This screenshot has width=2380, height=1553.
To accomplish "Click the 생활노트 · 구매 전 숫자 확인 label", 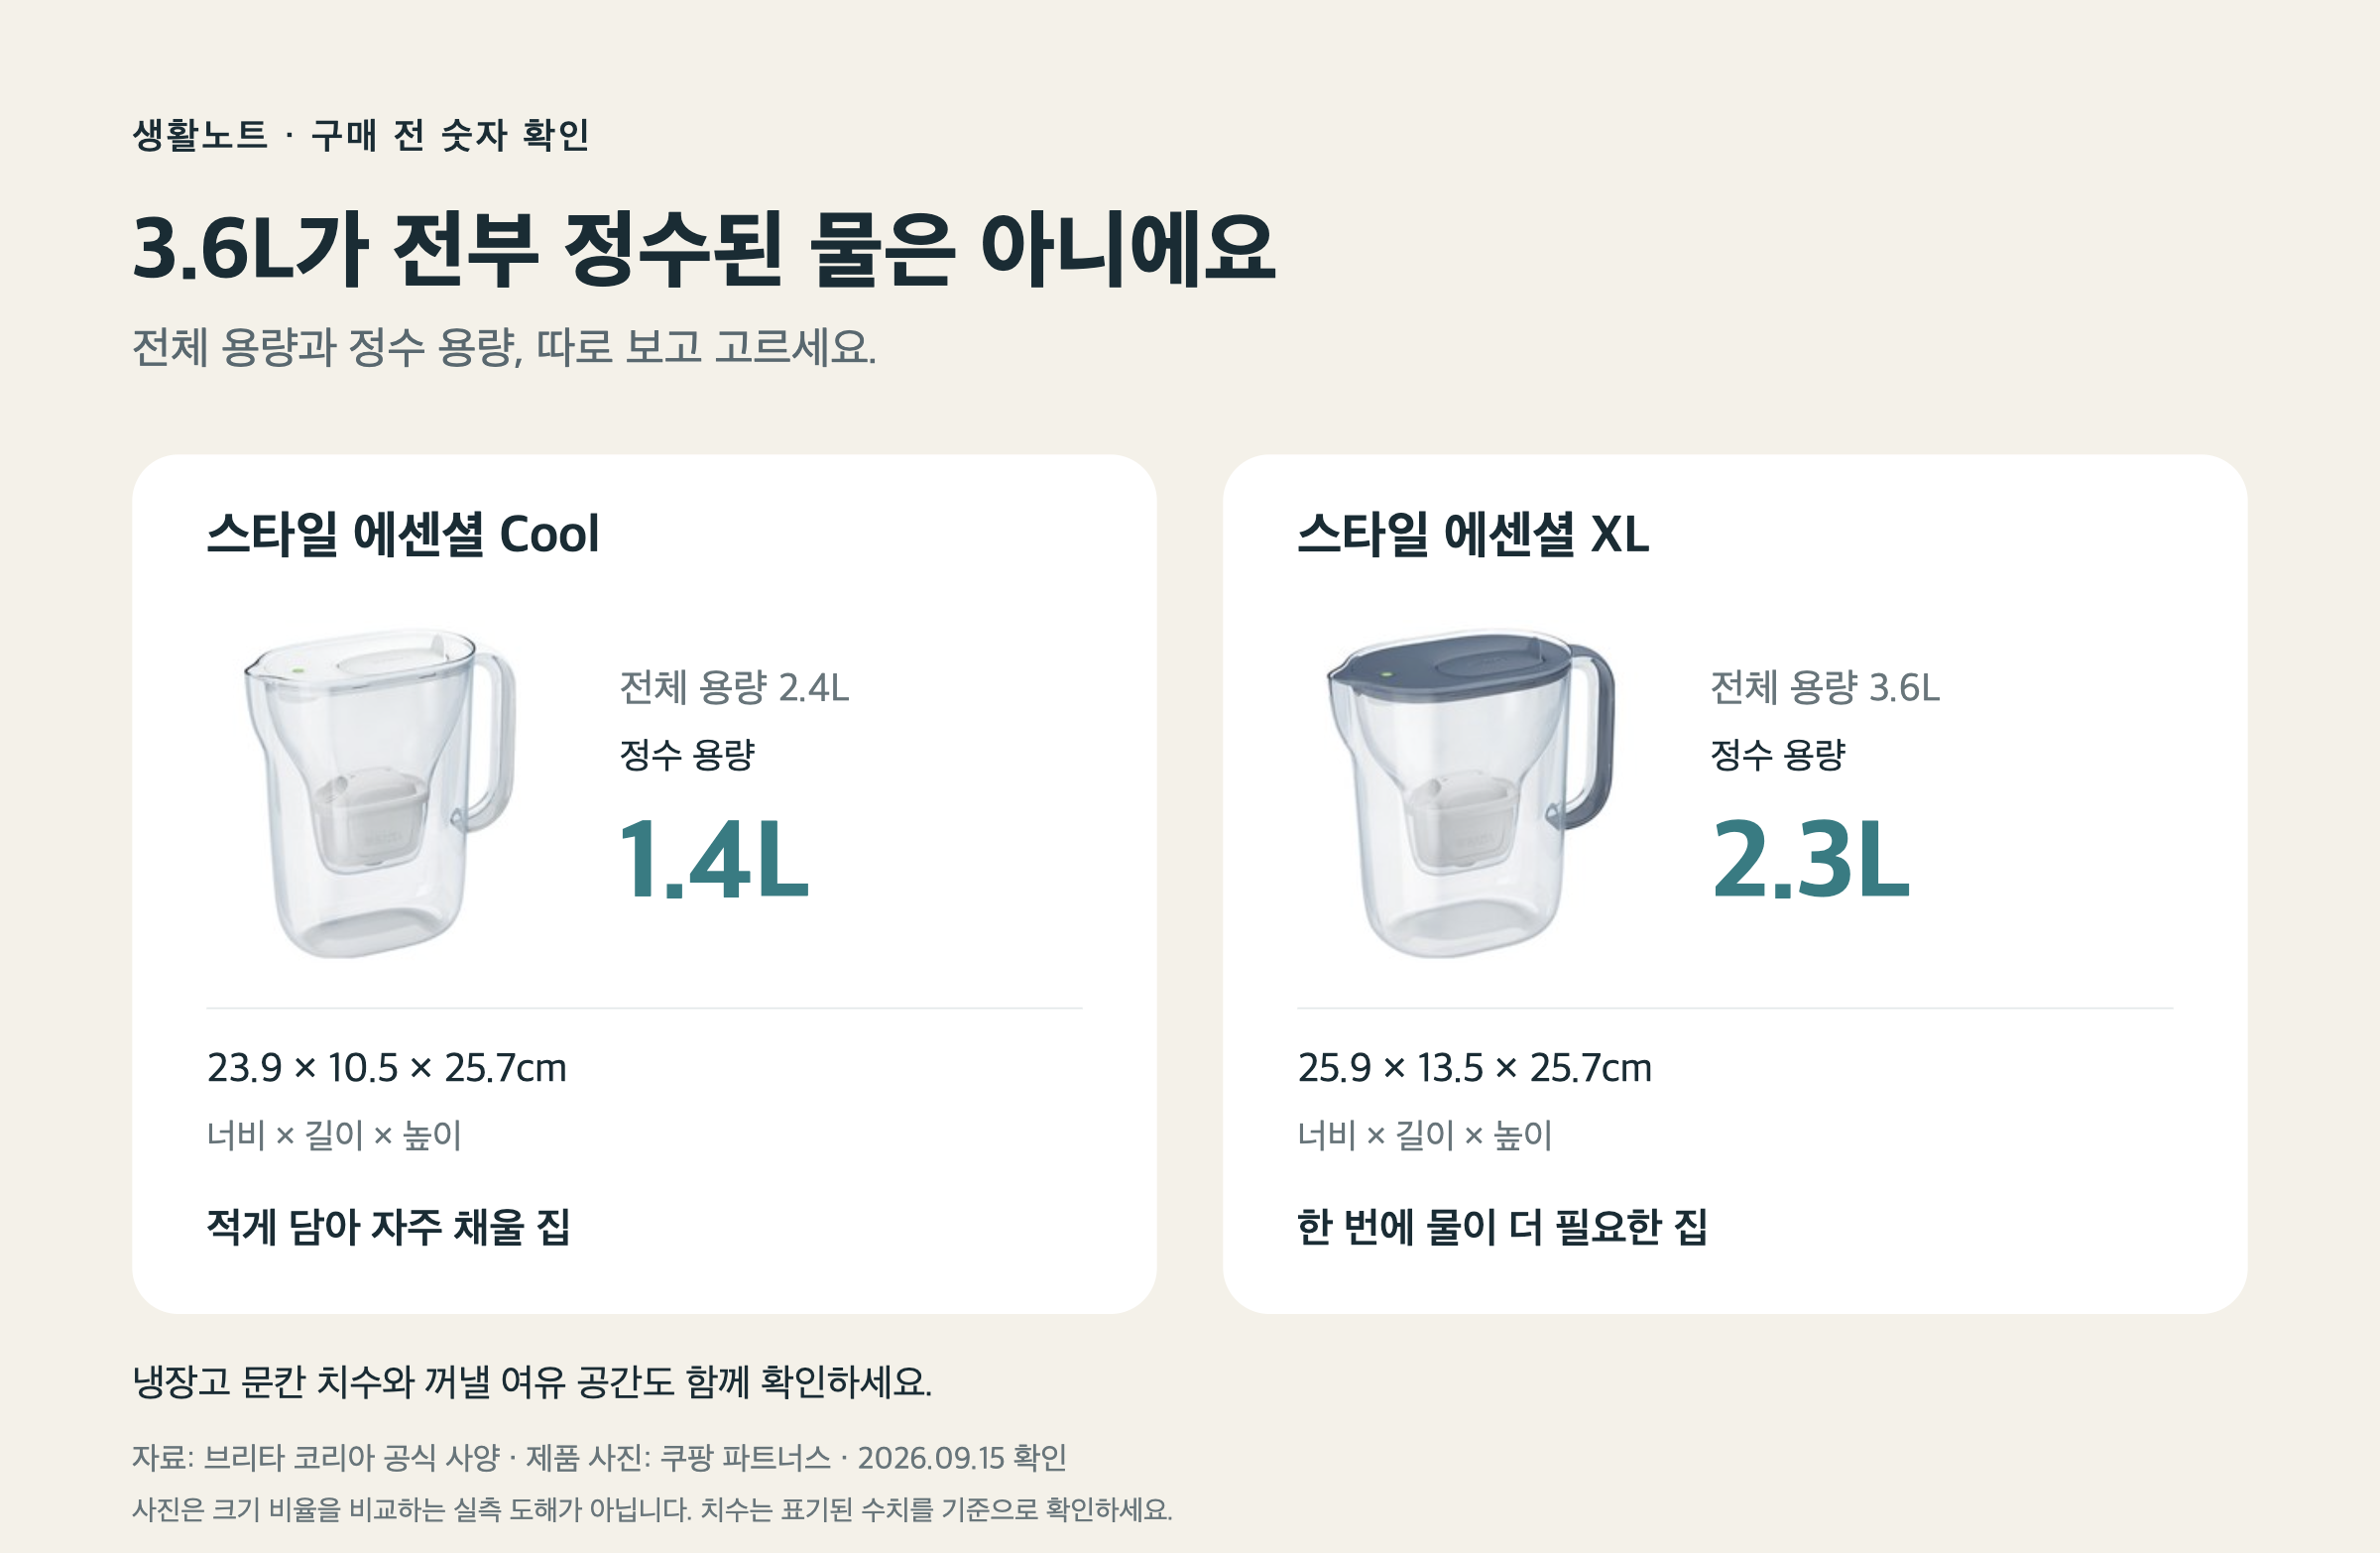I will pyautogui.click(x=361, y=135).
